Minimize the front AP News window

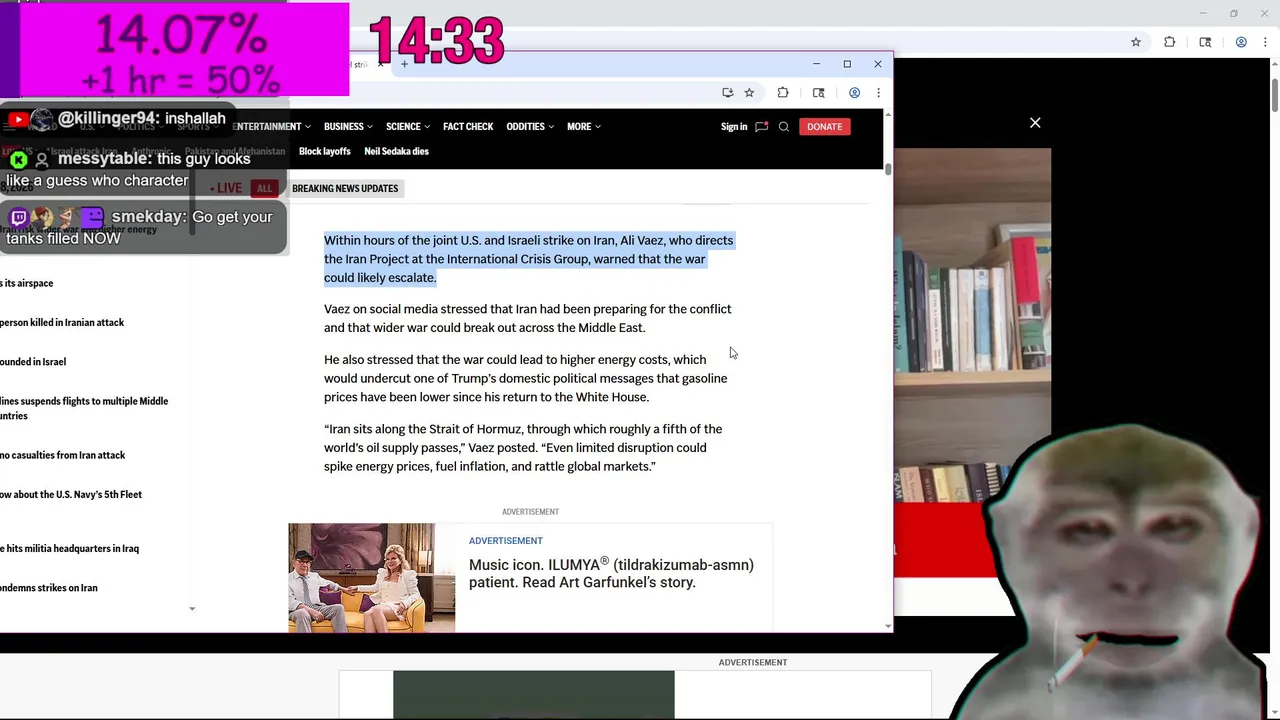pos(816,64)
